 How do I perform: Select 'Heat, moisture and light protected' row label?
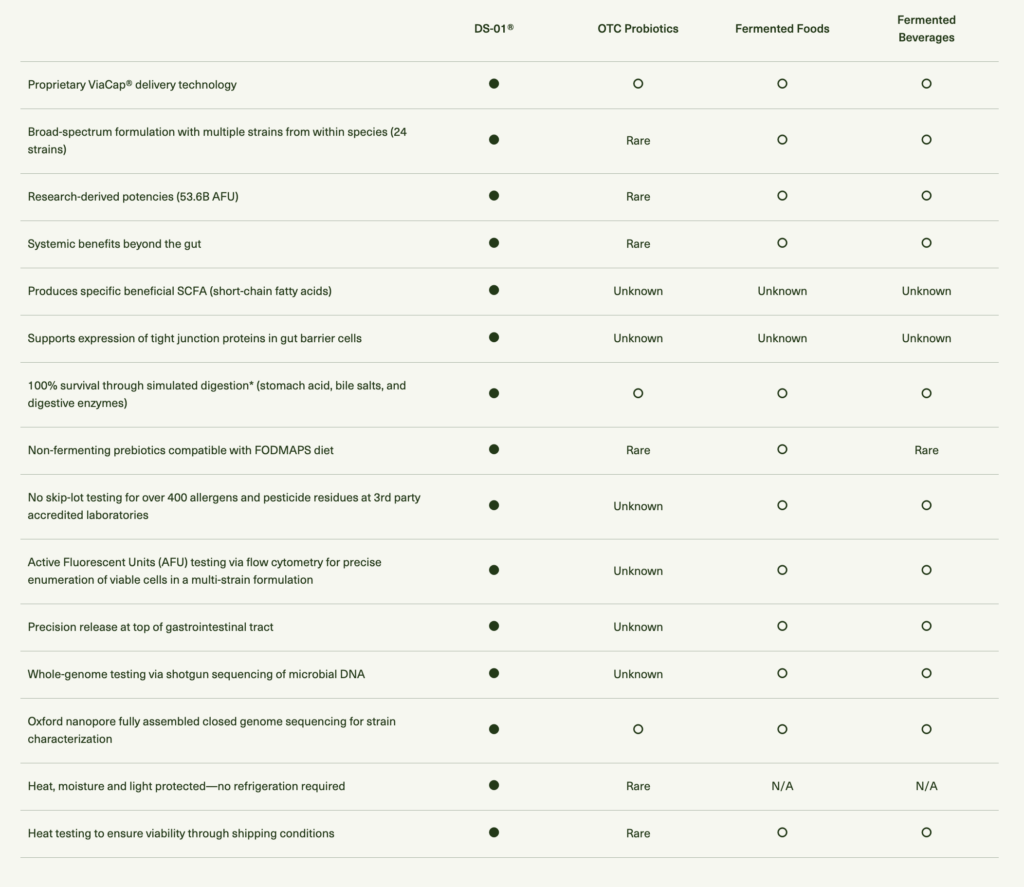coord(186,786)
